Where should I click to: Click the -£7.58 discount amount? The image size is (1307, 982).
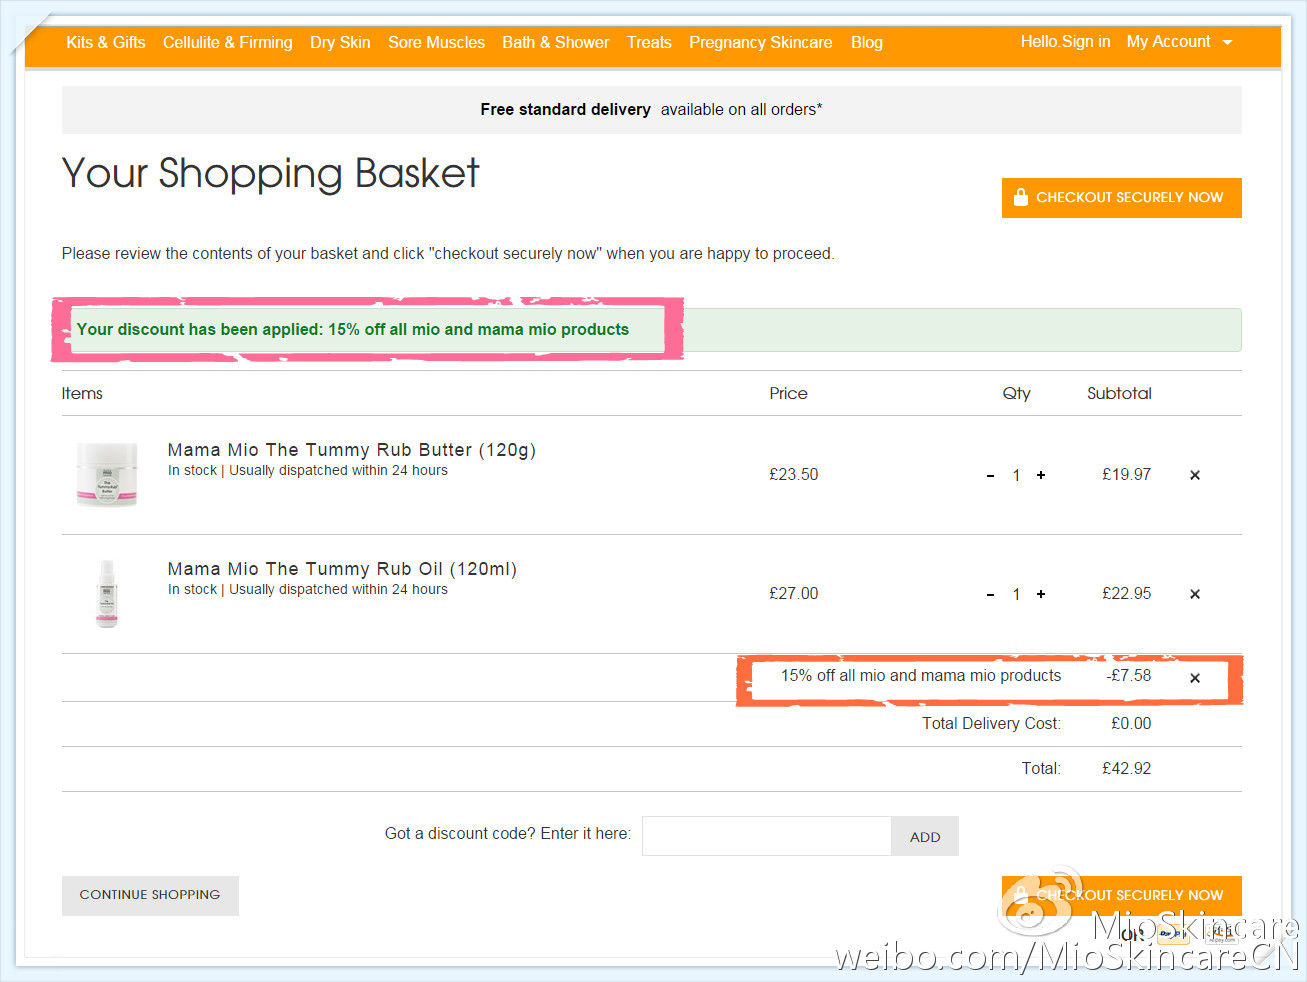pos(1129,675)
